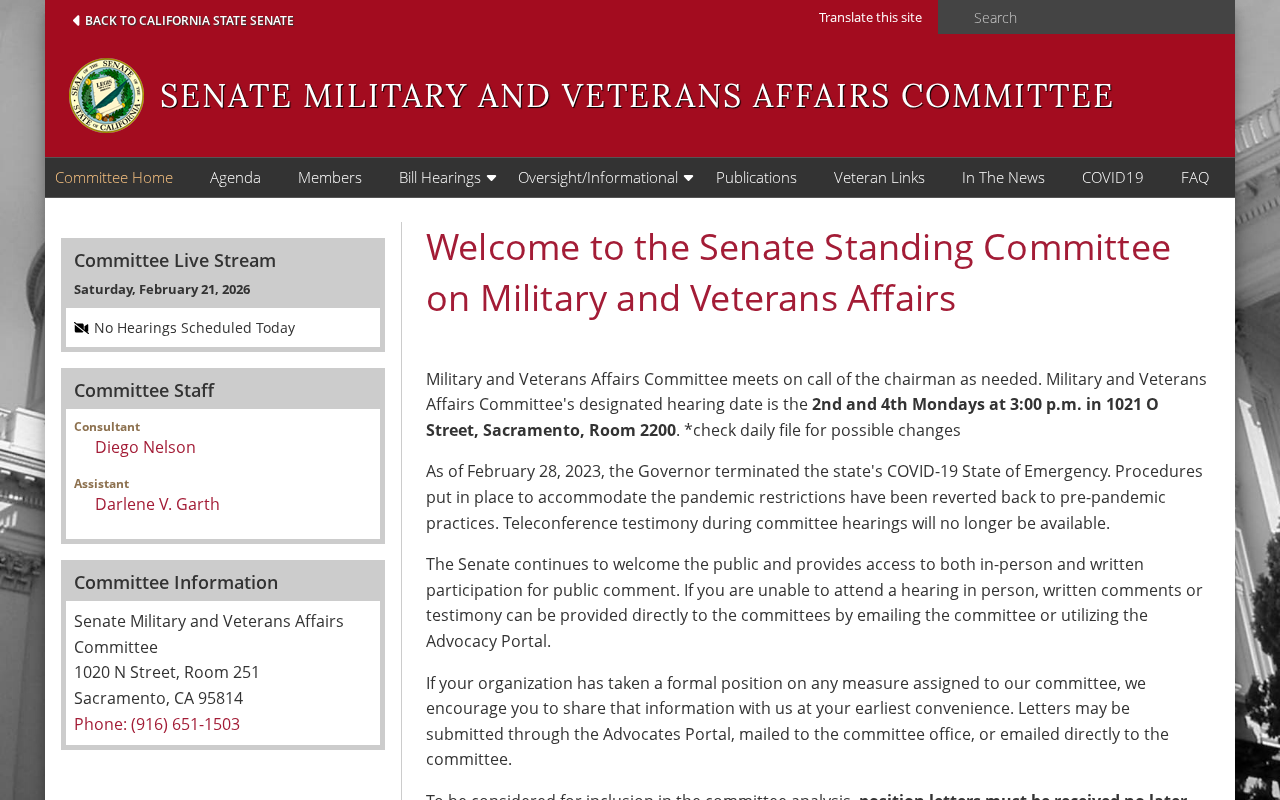The width and height of the screenshot is (1280, 800).
Task: Click the no-video camera icon in Live Stream
Action: 81,328
